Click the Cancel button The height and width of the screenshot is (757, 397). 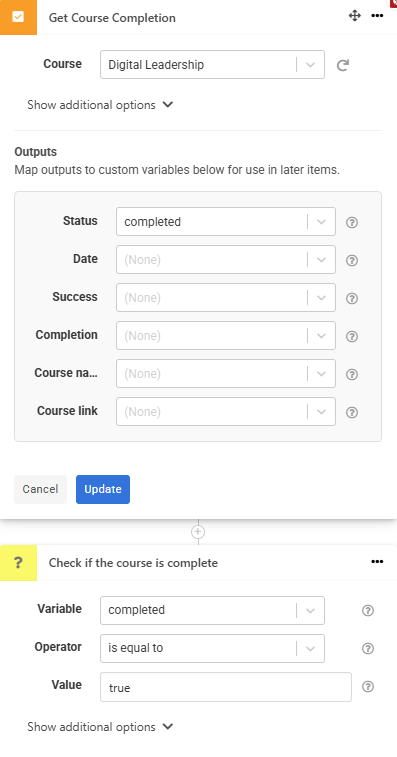40,489
